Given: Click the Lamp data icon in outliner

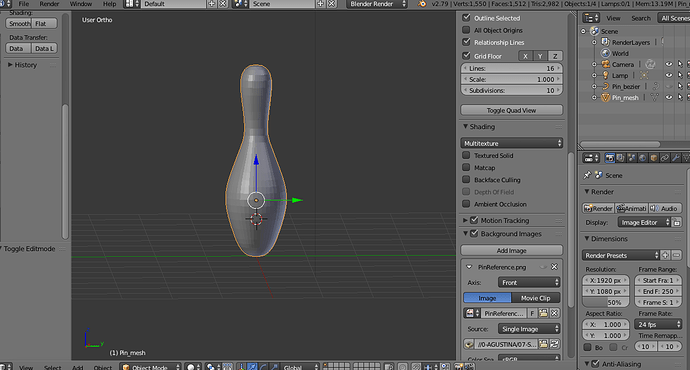Looking at the screenshot, I should (x=645, y=75).
